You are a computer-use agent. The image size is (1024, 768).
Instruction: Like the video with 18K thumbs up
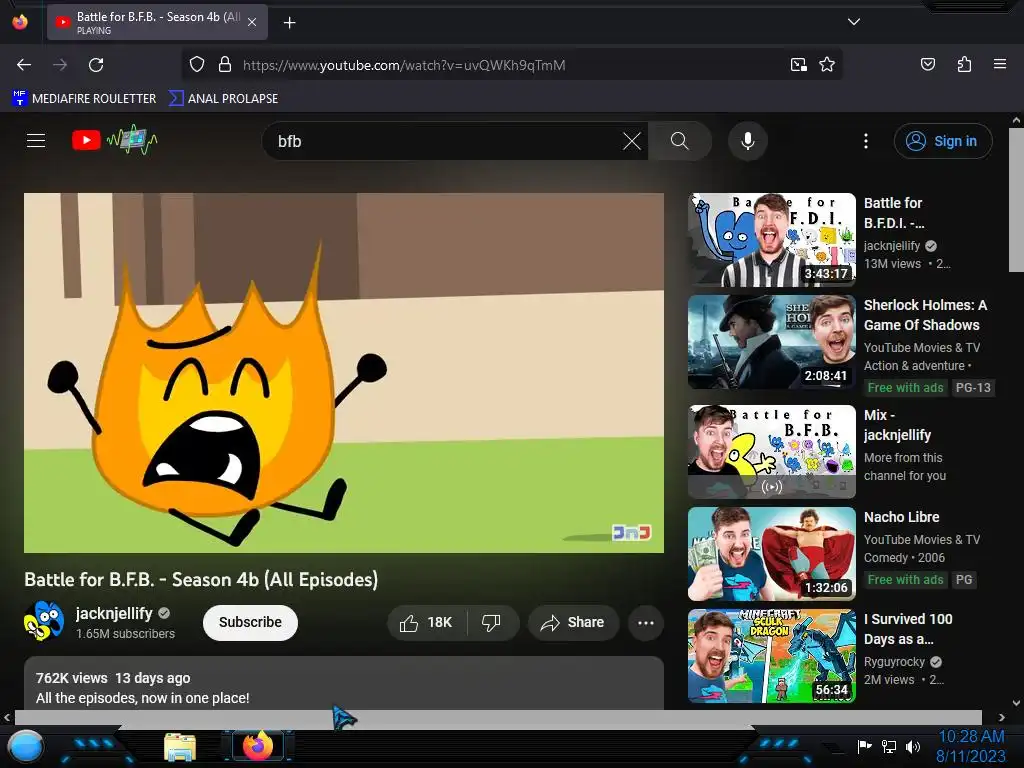(x=427, y=623)
